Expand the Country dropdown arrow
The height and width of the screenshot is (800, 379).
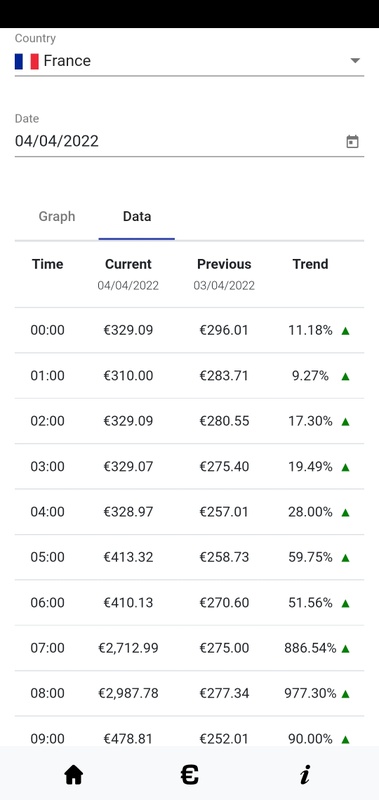coord(355,61)
